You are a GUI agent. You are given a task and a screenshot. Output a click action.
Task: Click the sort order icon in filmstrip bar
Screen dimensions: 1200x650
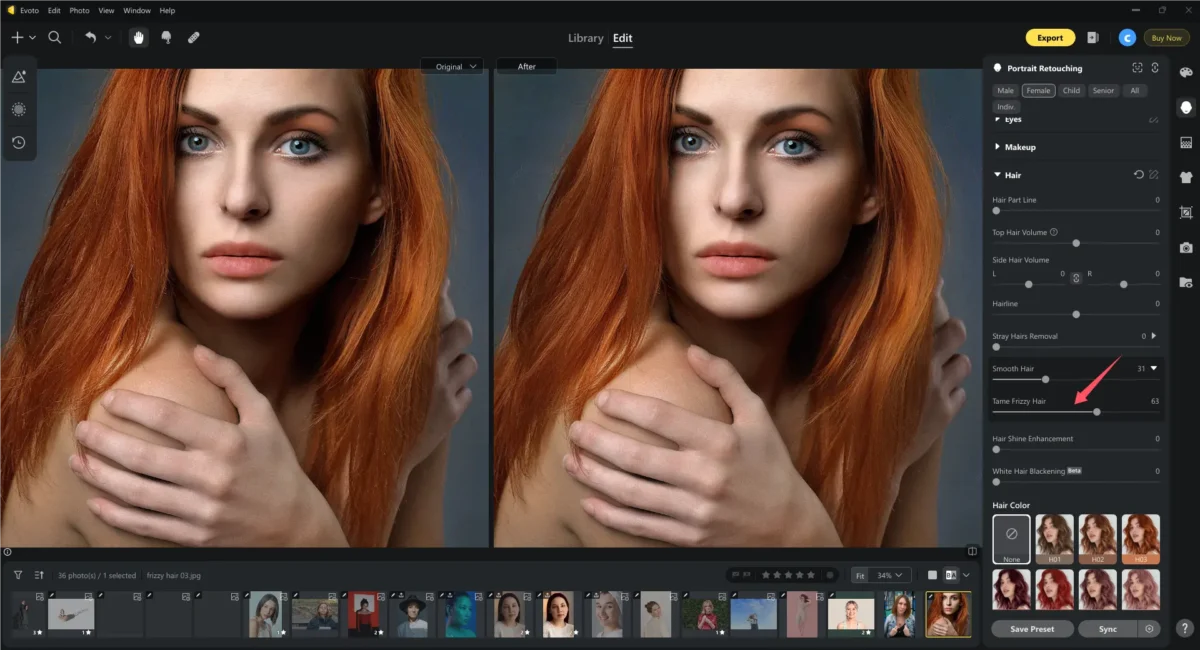[39, 575]
